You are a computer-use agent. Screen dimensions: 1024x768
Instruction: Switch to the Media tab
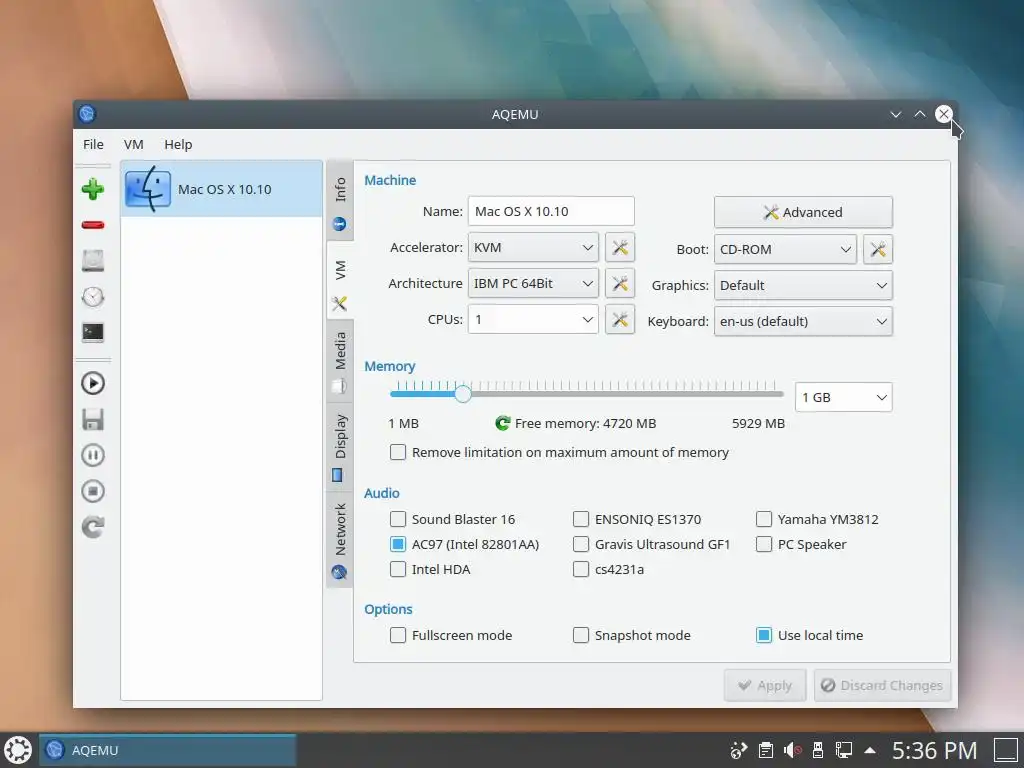click(340, 362)
